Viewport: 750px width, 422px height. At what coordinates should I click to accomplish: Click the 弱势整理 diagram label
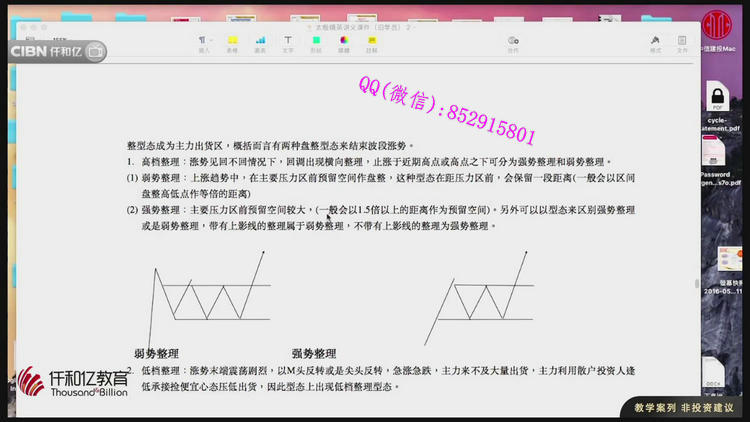point(158,353)
